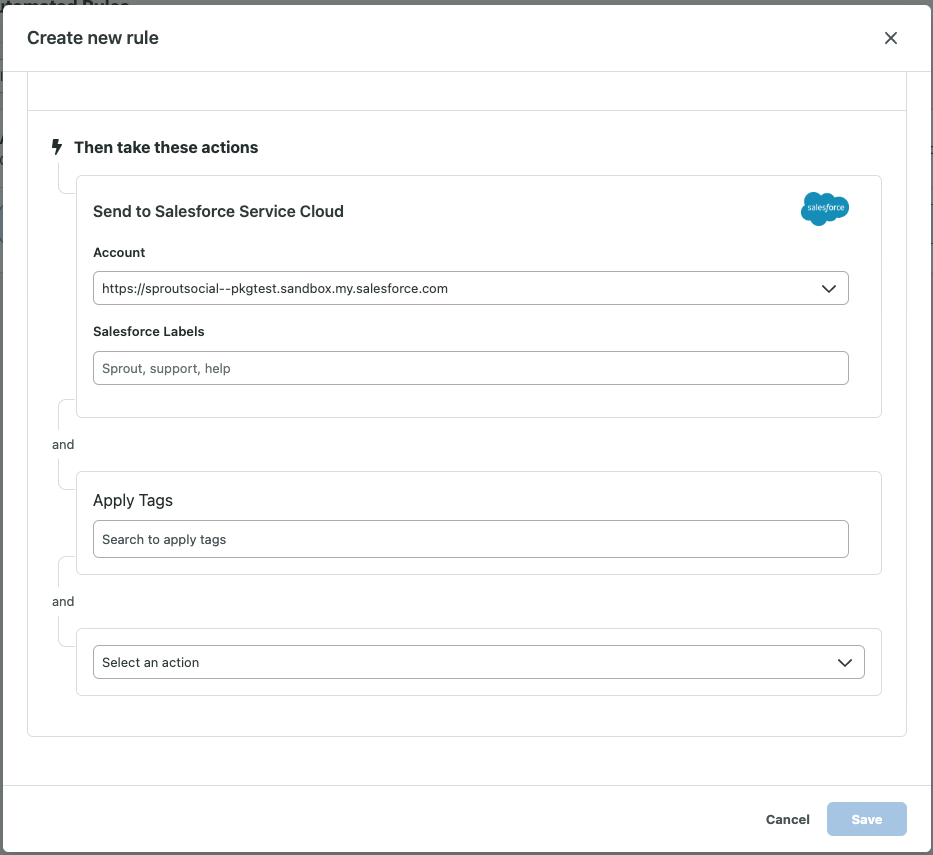Click the second "and" connector label
Viewport: 933px width, 855px height.
click(62, 601)
